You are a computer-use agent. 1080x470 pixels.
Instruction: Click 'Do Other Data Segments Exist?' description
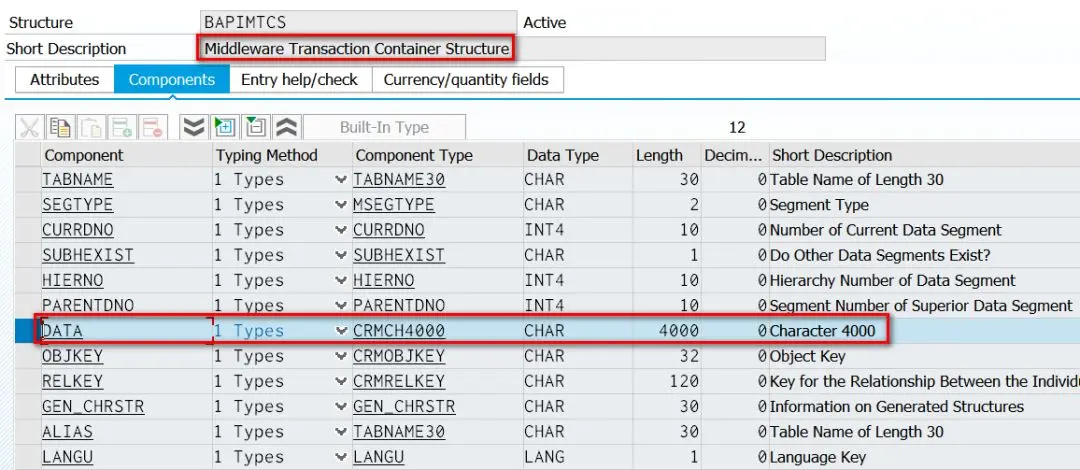coord(880,256)
